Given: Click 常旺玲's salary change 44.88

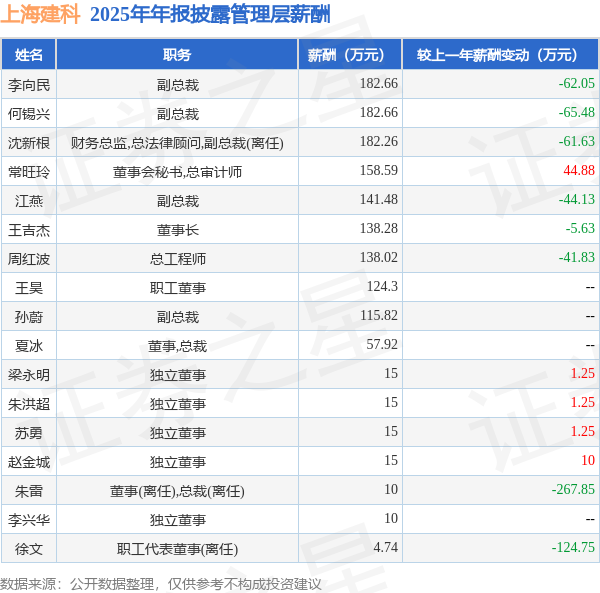Looking at the screenshot, I should click(x=579, y=170).
